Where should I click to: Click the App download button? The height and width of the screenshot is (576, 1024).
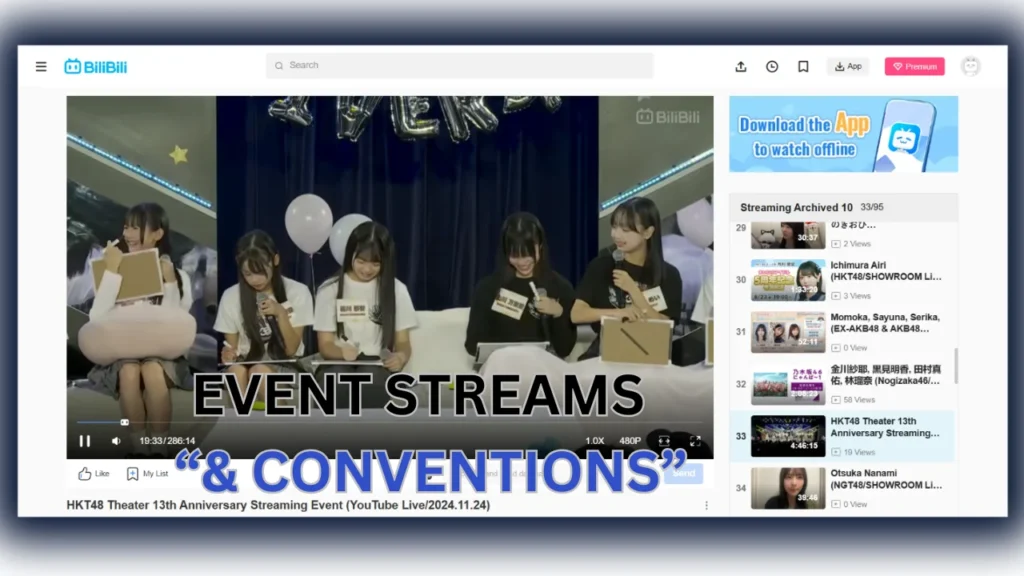(x=847, y=67)
